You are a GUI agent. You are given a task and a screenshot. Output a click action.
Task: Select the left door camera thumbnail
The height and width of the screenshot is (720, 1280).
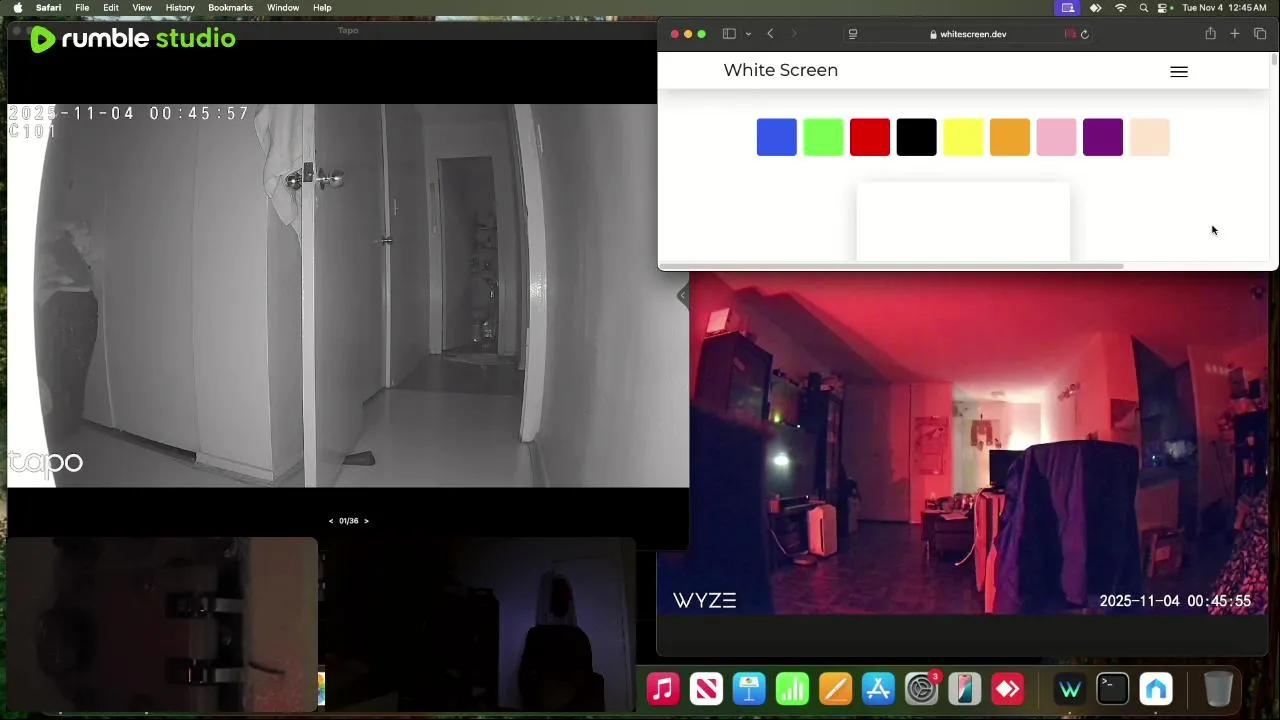point(163,624)
